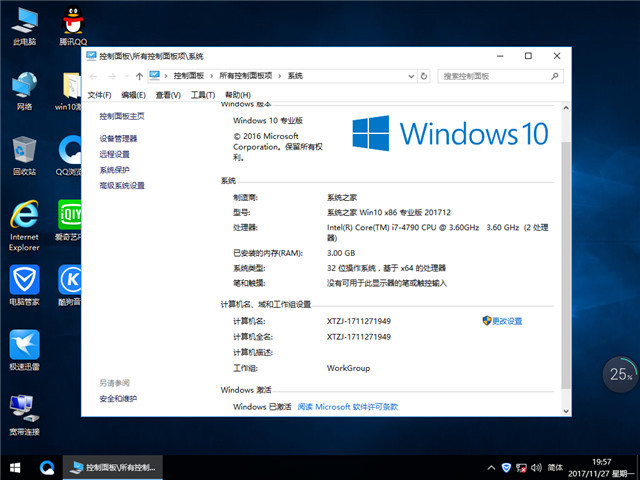Open the 回收站 recycle bin icon
The width and height of the screenshot is (640, 480).
point(24,157)
